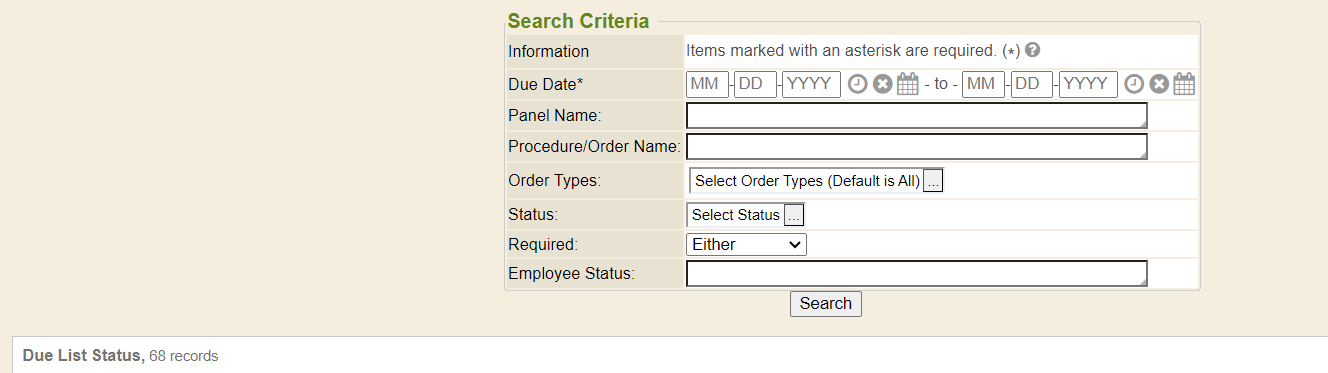1328x373 pixels.
Task: Open the Select Status ellipsis button
Action: pyautogui.click(x=793, y=215)
